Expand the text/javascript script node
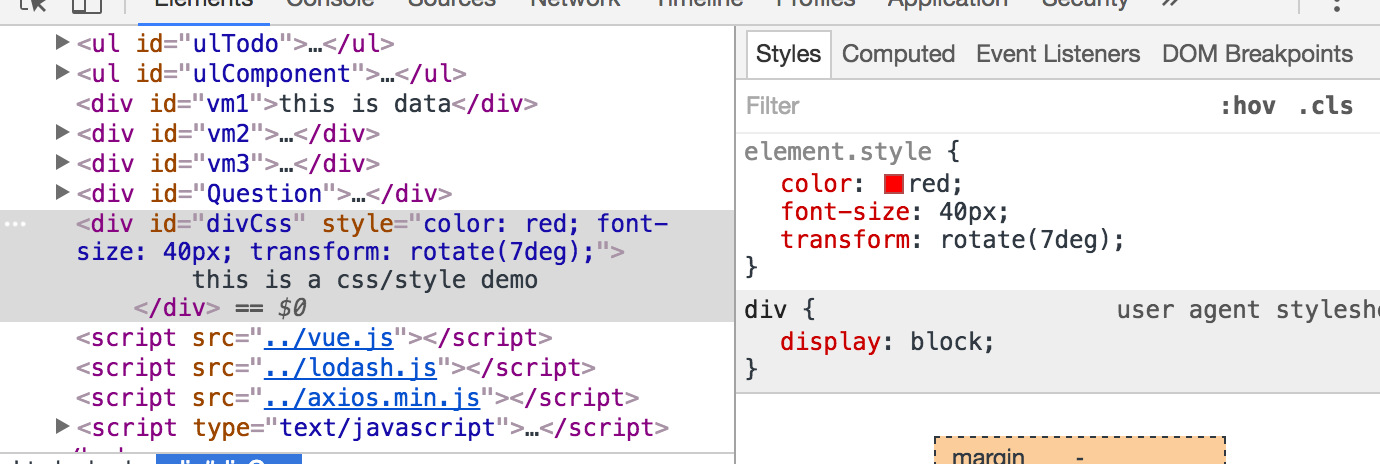This screenshot has height=464, width=1380. [x=62, y=427]
